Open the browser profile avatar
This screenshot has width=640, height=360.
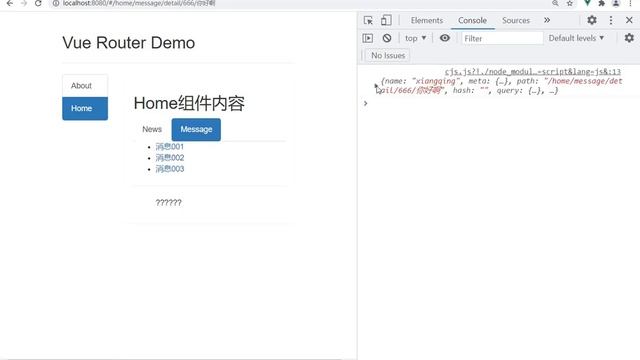[x=616, y=3]
